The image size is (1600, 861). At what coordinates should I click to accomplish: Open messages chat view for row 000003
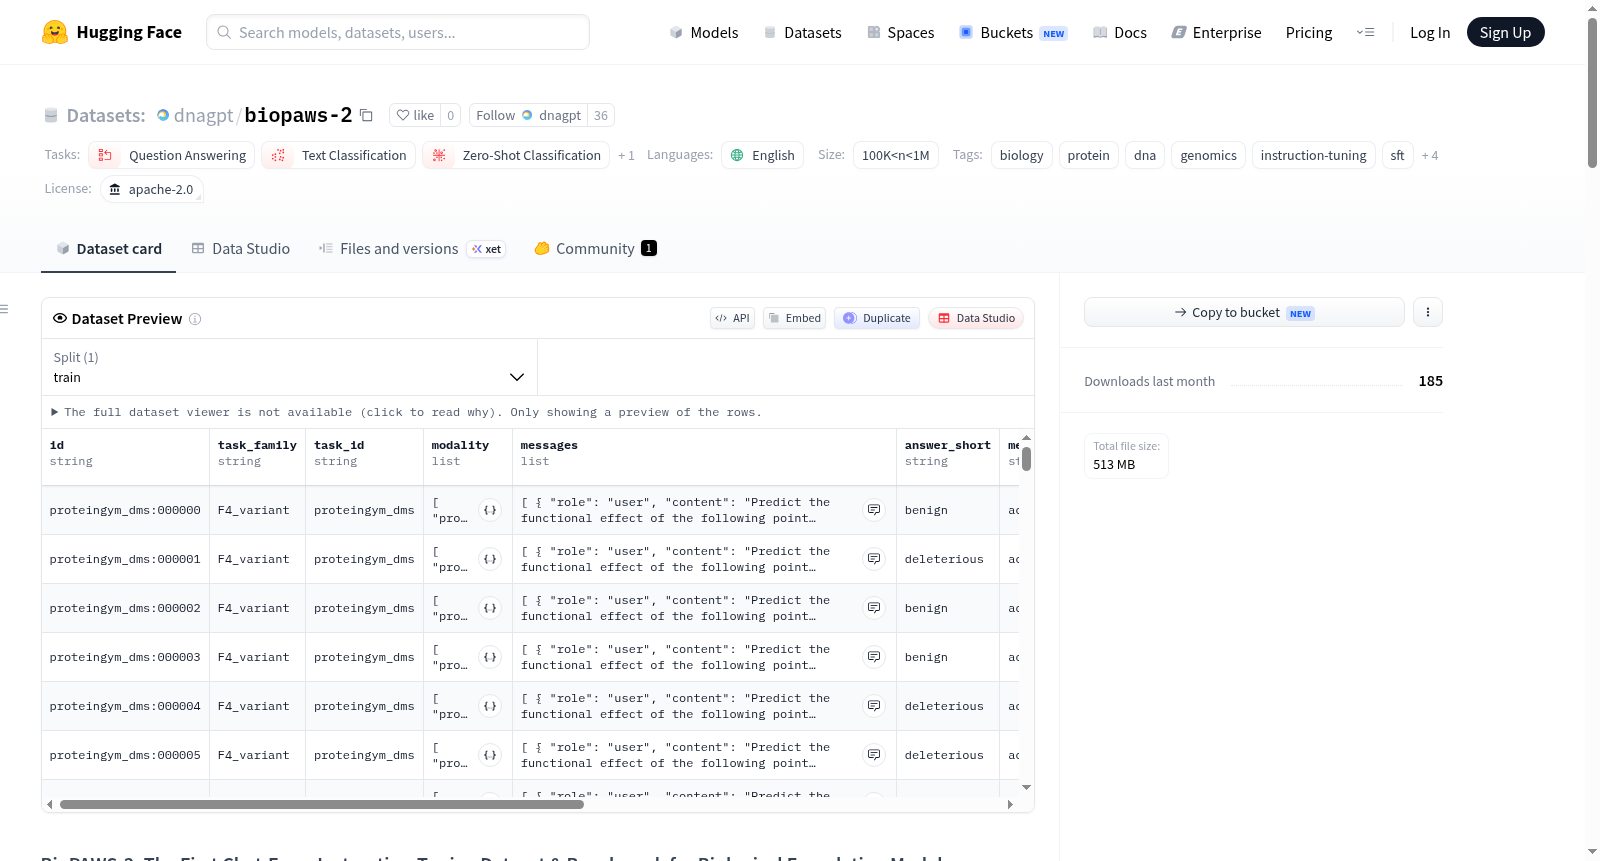point(874,657)
